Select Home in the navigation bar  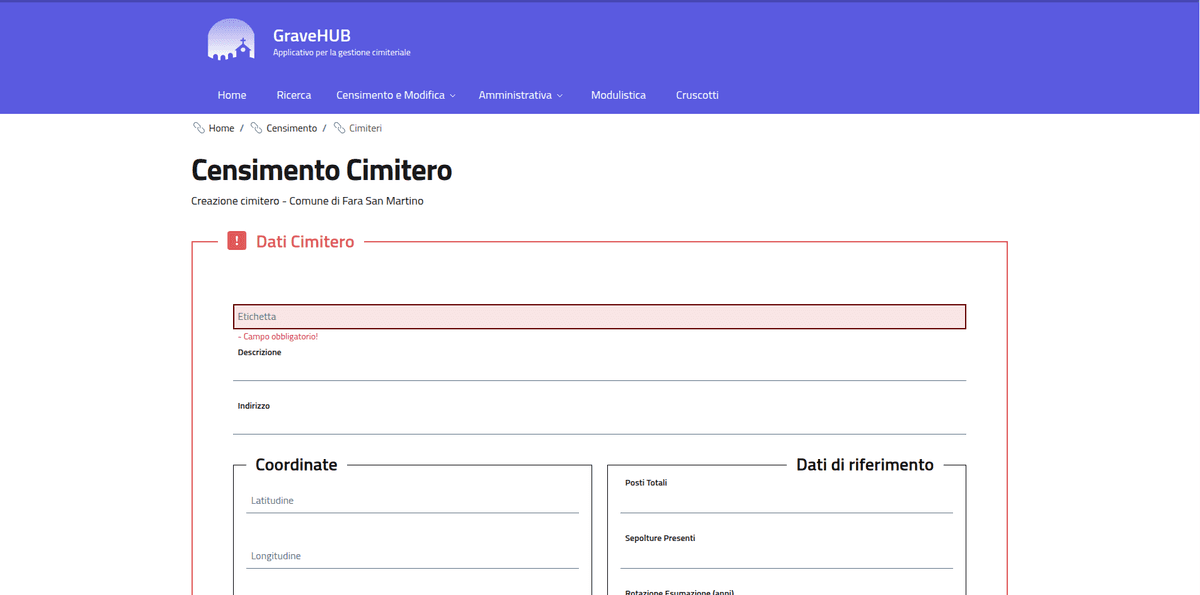point(231,95)
